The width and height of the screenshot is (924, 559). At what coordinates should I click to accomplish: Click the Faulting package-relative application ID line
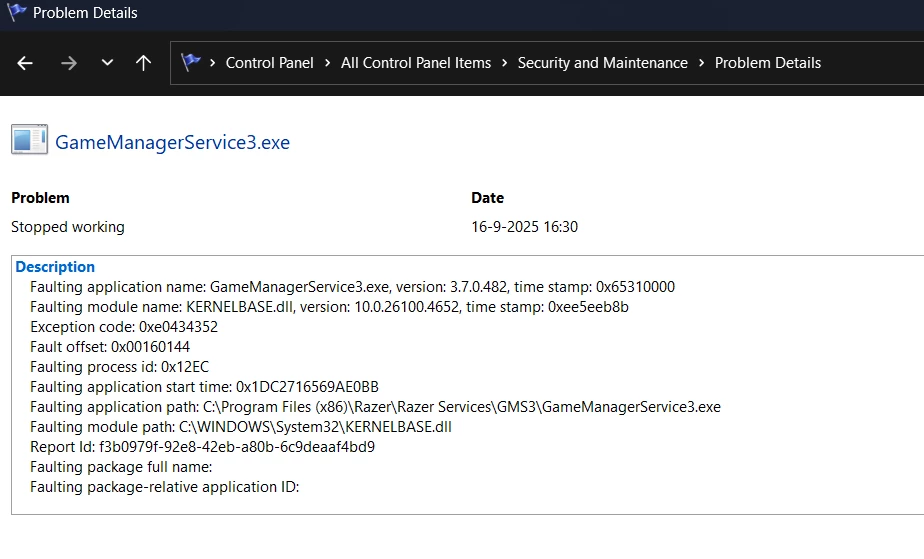point(164,487)
